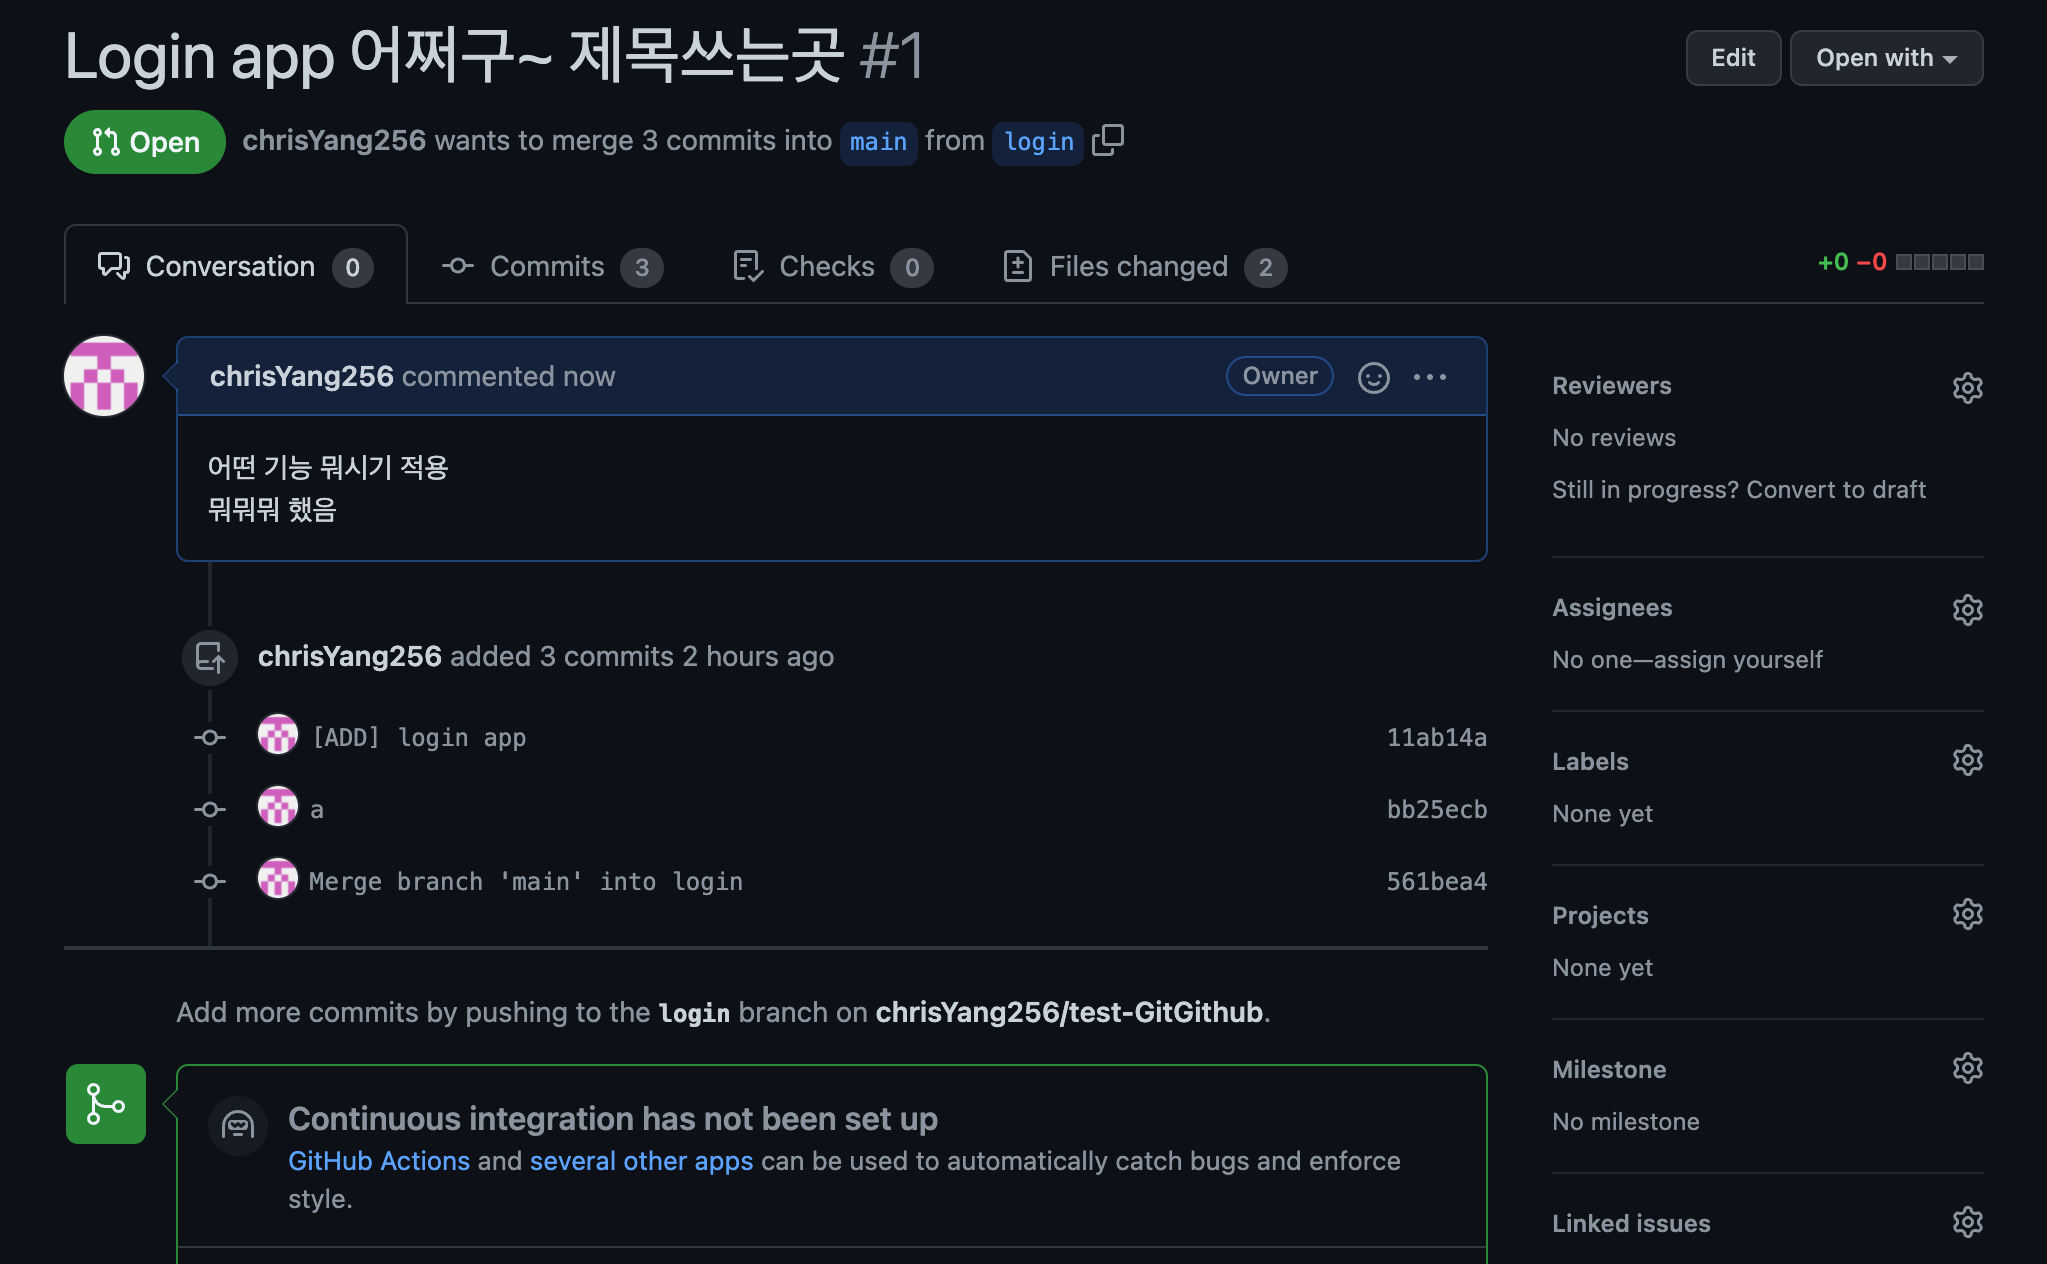
Task: Click the Convert to draft link
Action: pyautogui.click(x=1835, y=490)
